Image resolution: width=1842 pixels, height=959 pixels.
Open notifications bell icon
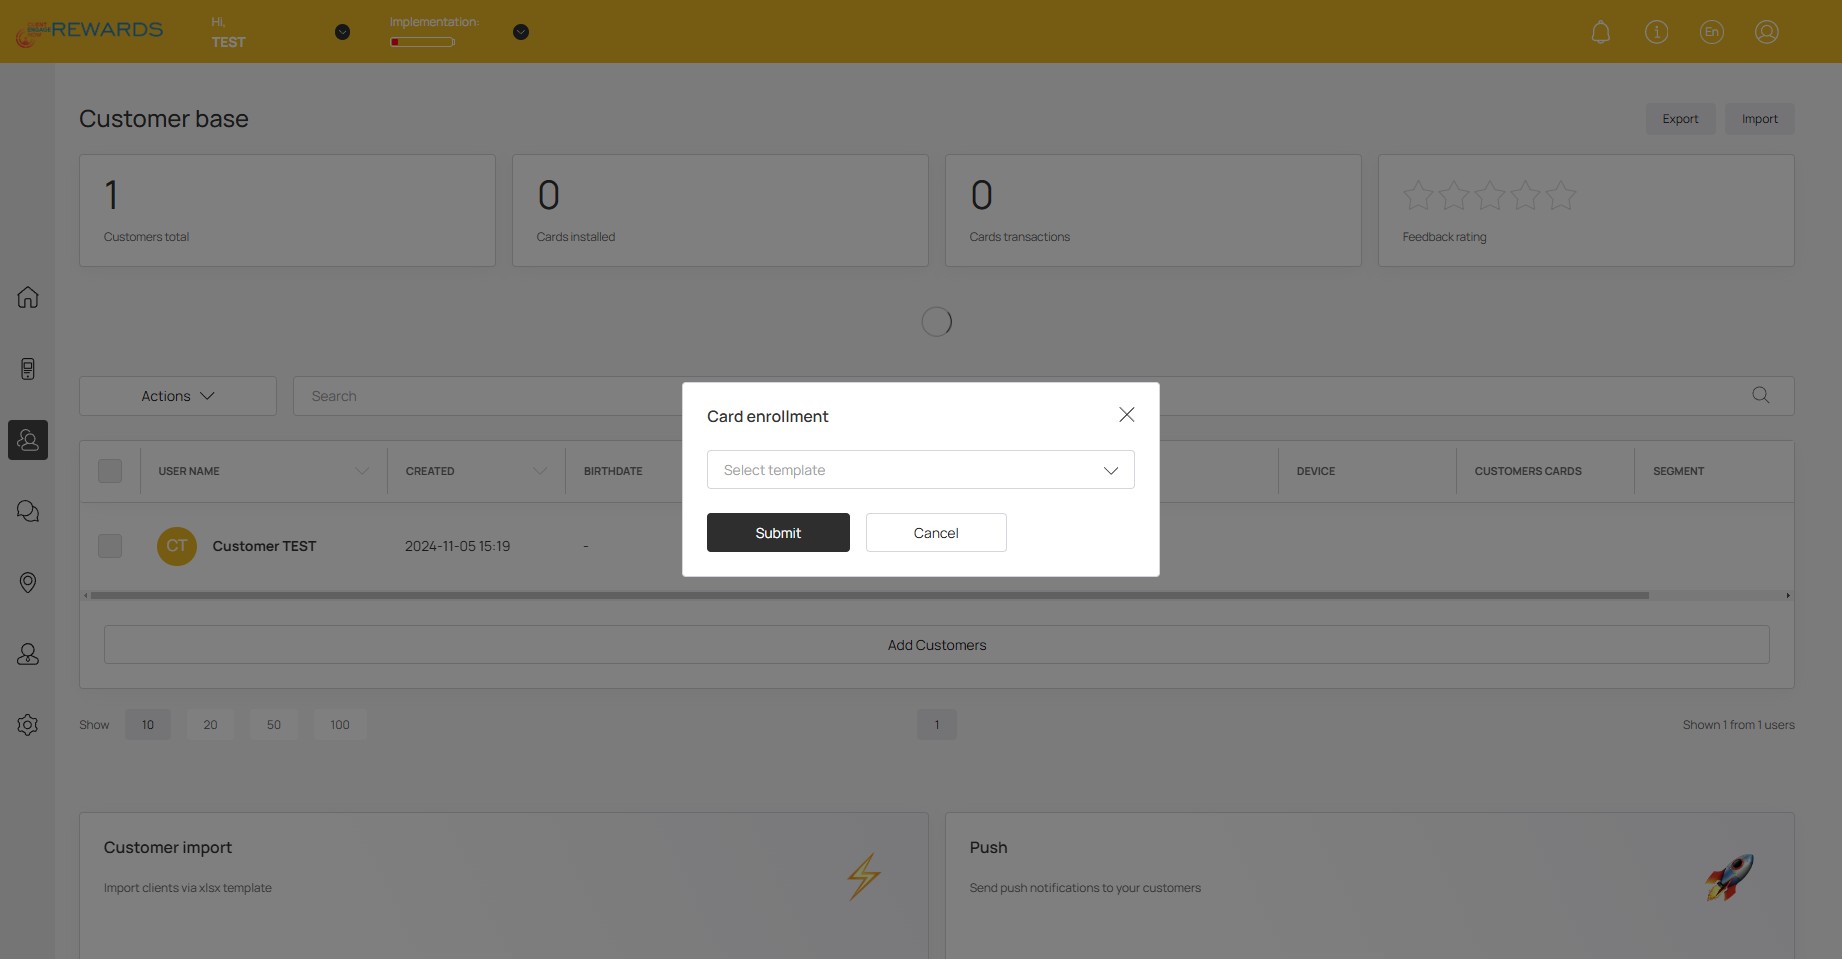[x=1601, y=32]
